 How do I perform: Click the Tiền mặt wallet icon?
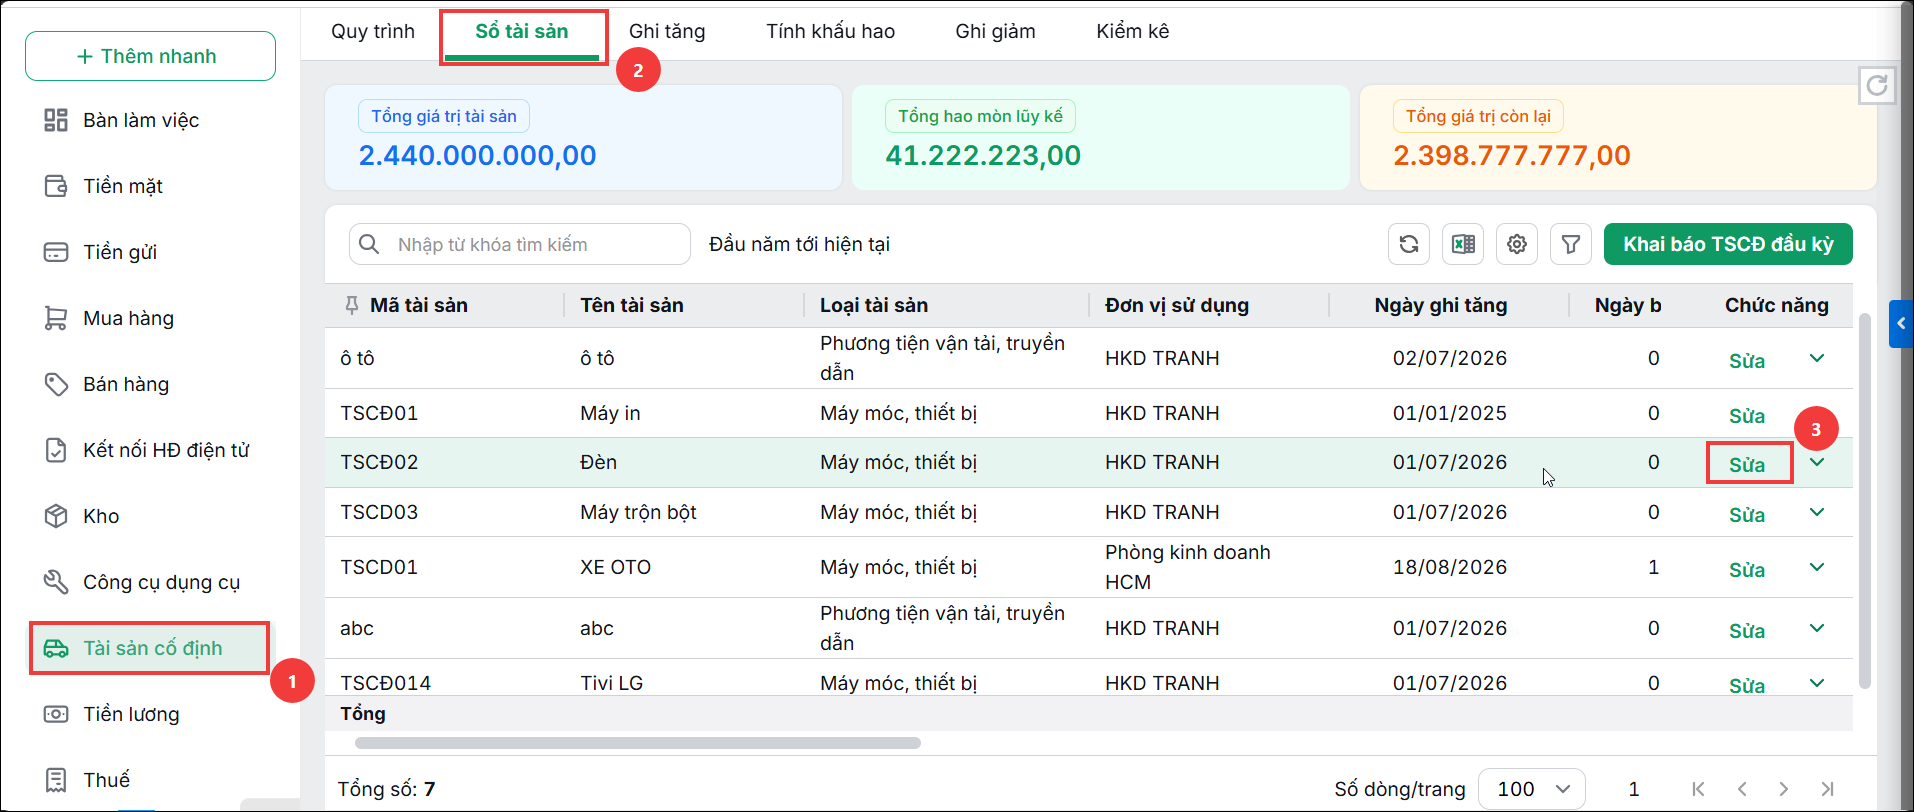click(56, 186)
